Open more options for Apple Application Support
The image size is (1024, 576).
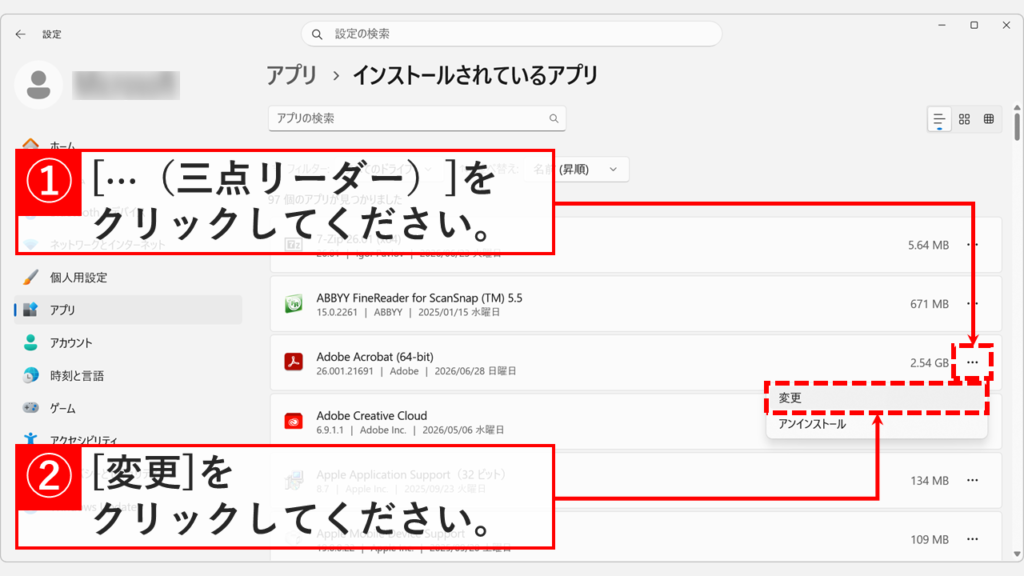pyautogui.click(x=972, y=481)
